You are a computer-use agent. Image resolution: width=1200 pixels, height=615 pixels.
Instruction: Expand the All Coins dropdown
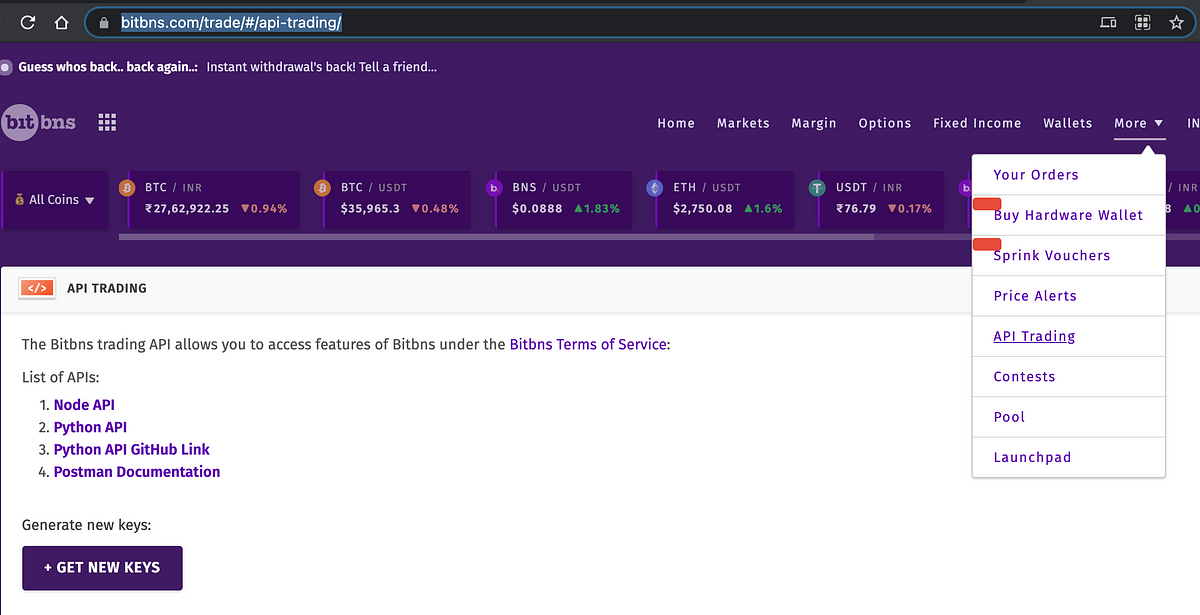pyautogui.click(x=55, y=200)
